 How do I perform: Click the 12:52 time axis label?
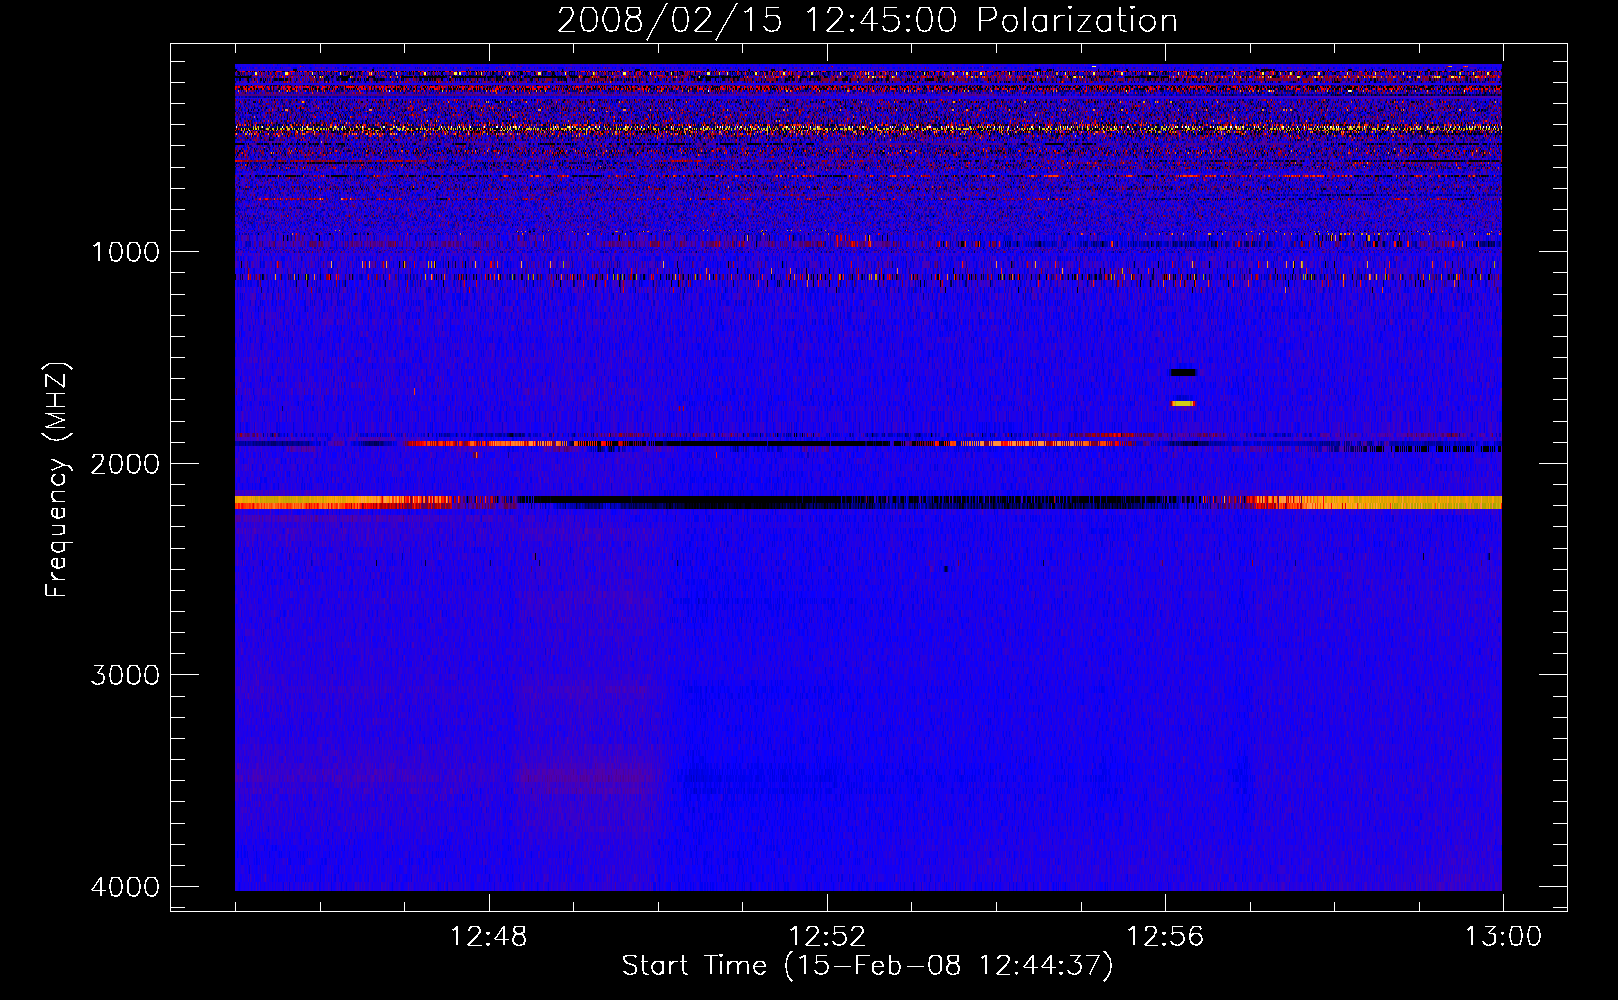coord(826,937)
